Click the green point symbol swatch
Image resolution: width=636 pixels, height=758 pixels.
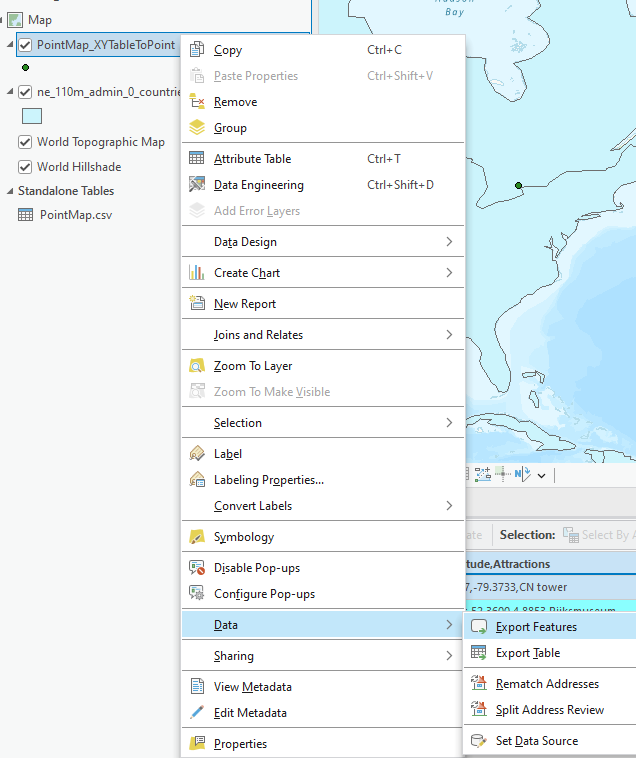point(26,68)
